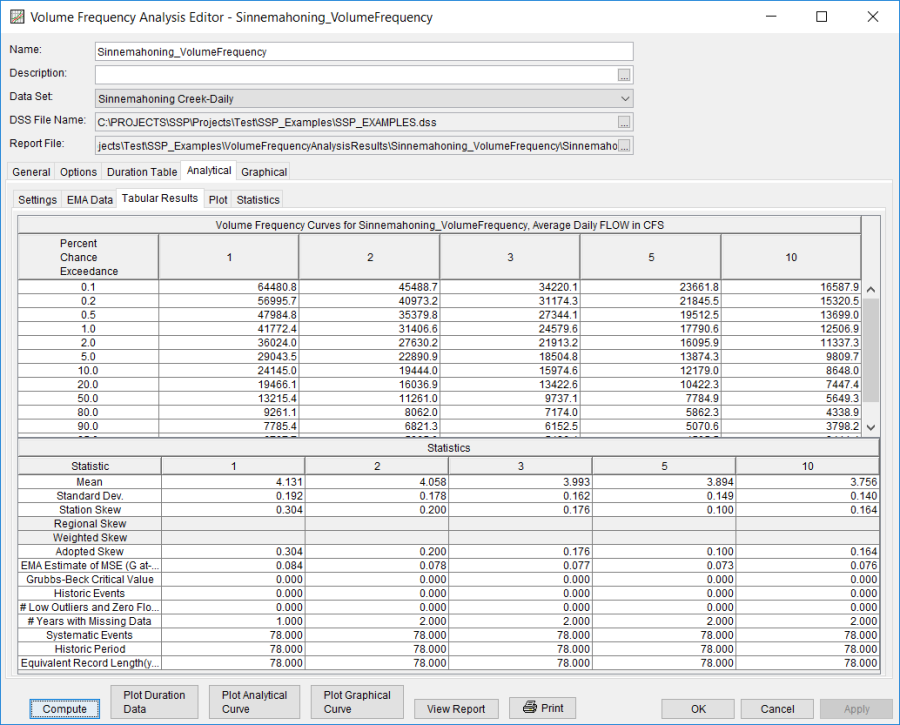
Task: Click the Systematic Events row label
Action: [x=90, y=635]
